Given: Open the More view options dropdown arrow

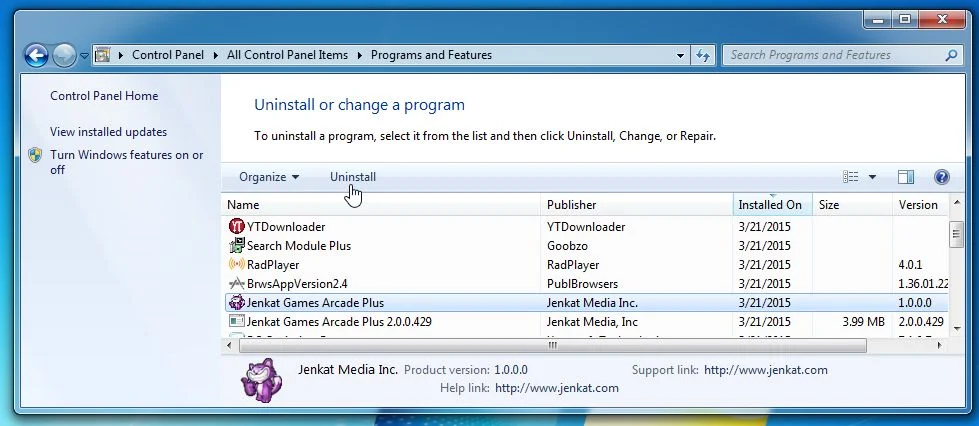Looking at the screenshot, I should [x=872, y=177].
